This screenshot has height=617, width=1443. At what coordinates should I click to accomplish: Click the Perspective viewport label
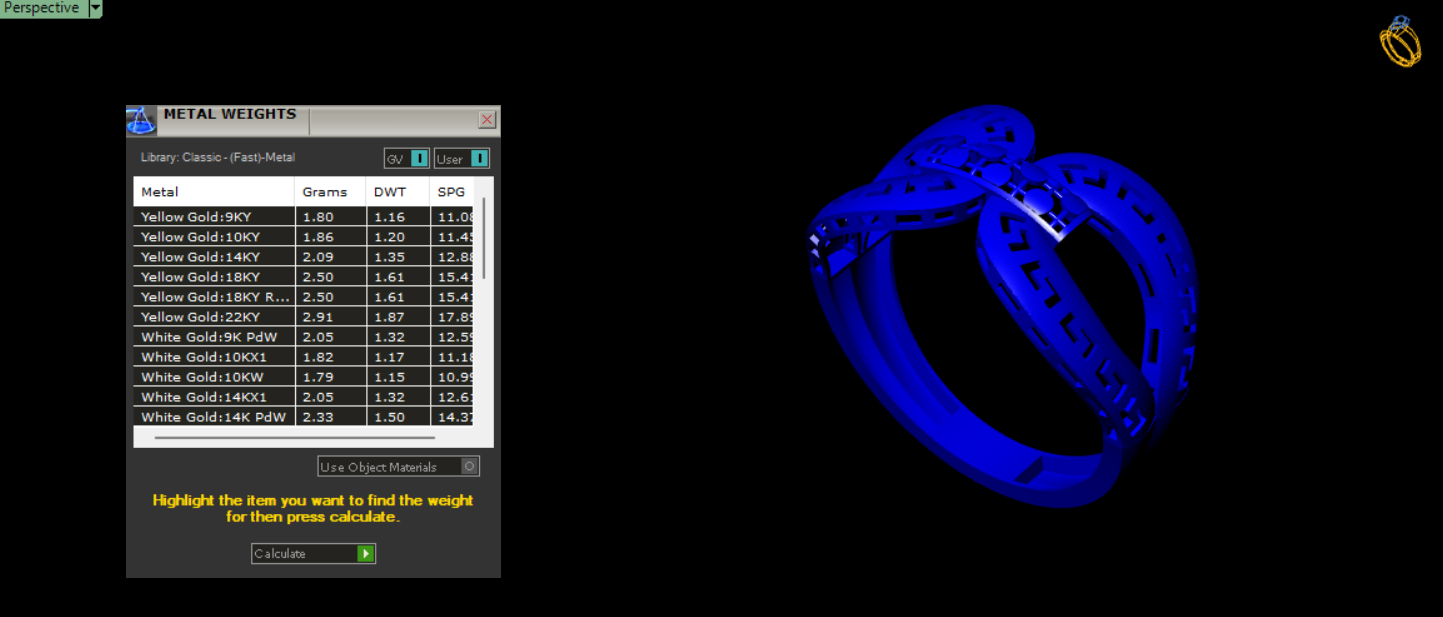click(x=42, y=8)
